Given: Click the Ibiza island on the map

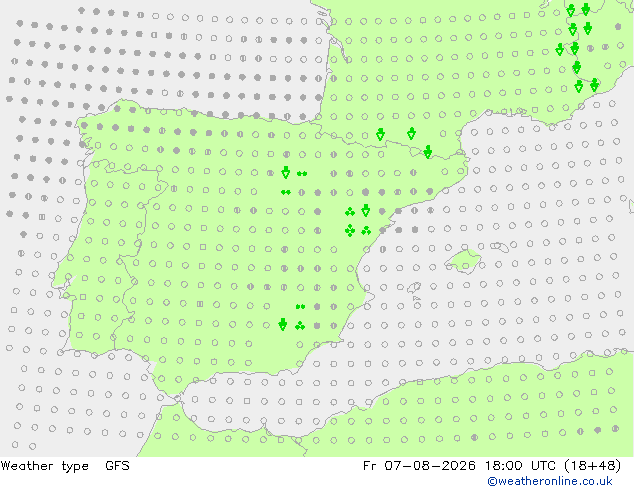Looking at the screenshot, I should pyautogui.click(x=413, y=288).
